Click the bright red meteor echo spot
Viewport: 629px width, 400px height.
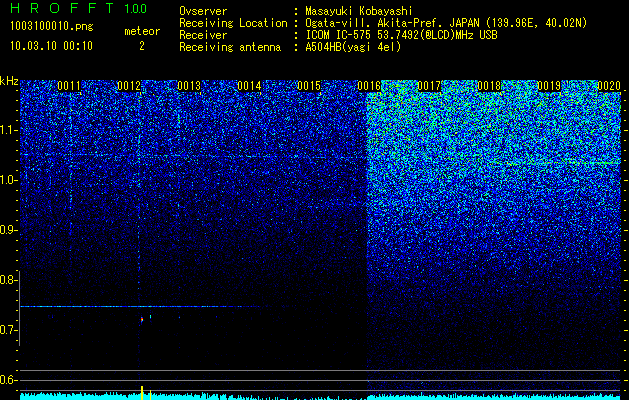click(142, 320)
